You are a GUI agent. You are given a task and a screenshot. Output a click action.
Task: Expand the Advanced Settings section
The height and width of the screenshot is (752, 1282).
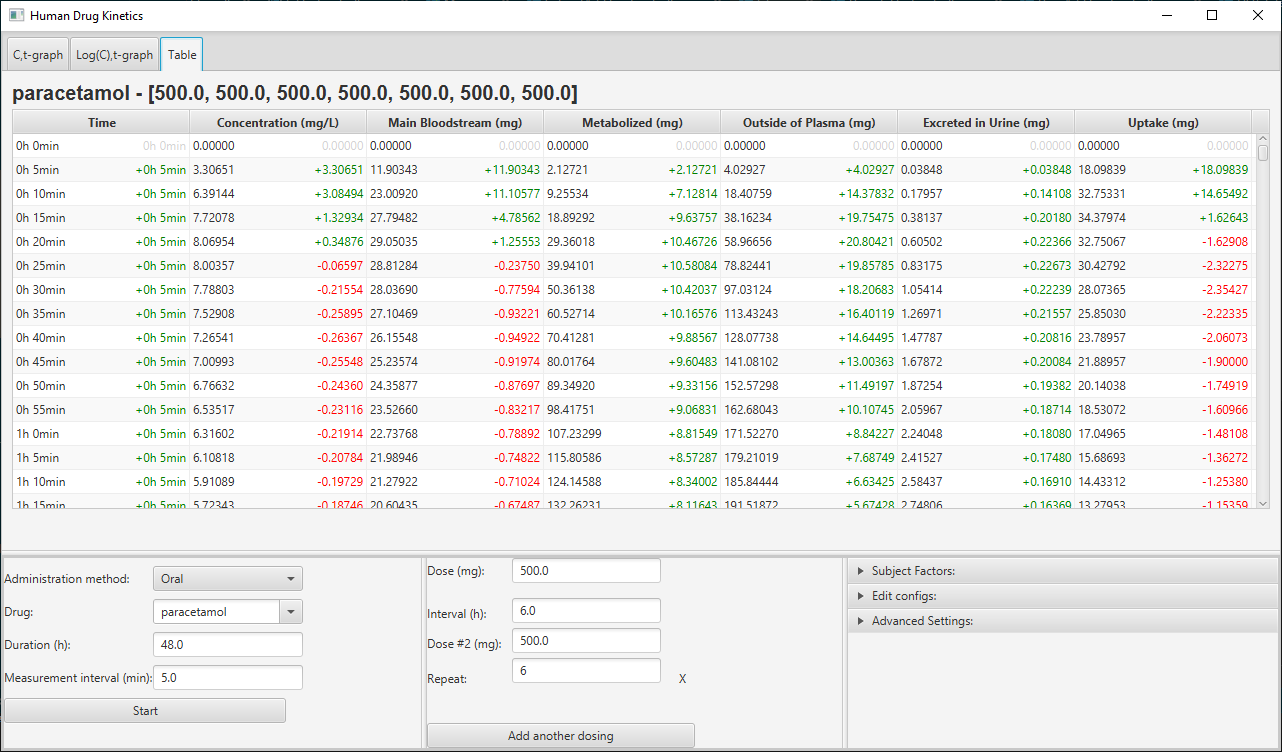tap(921, 621)
